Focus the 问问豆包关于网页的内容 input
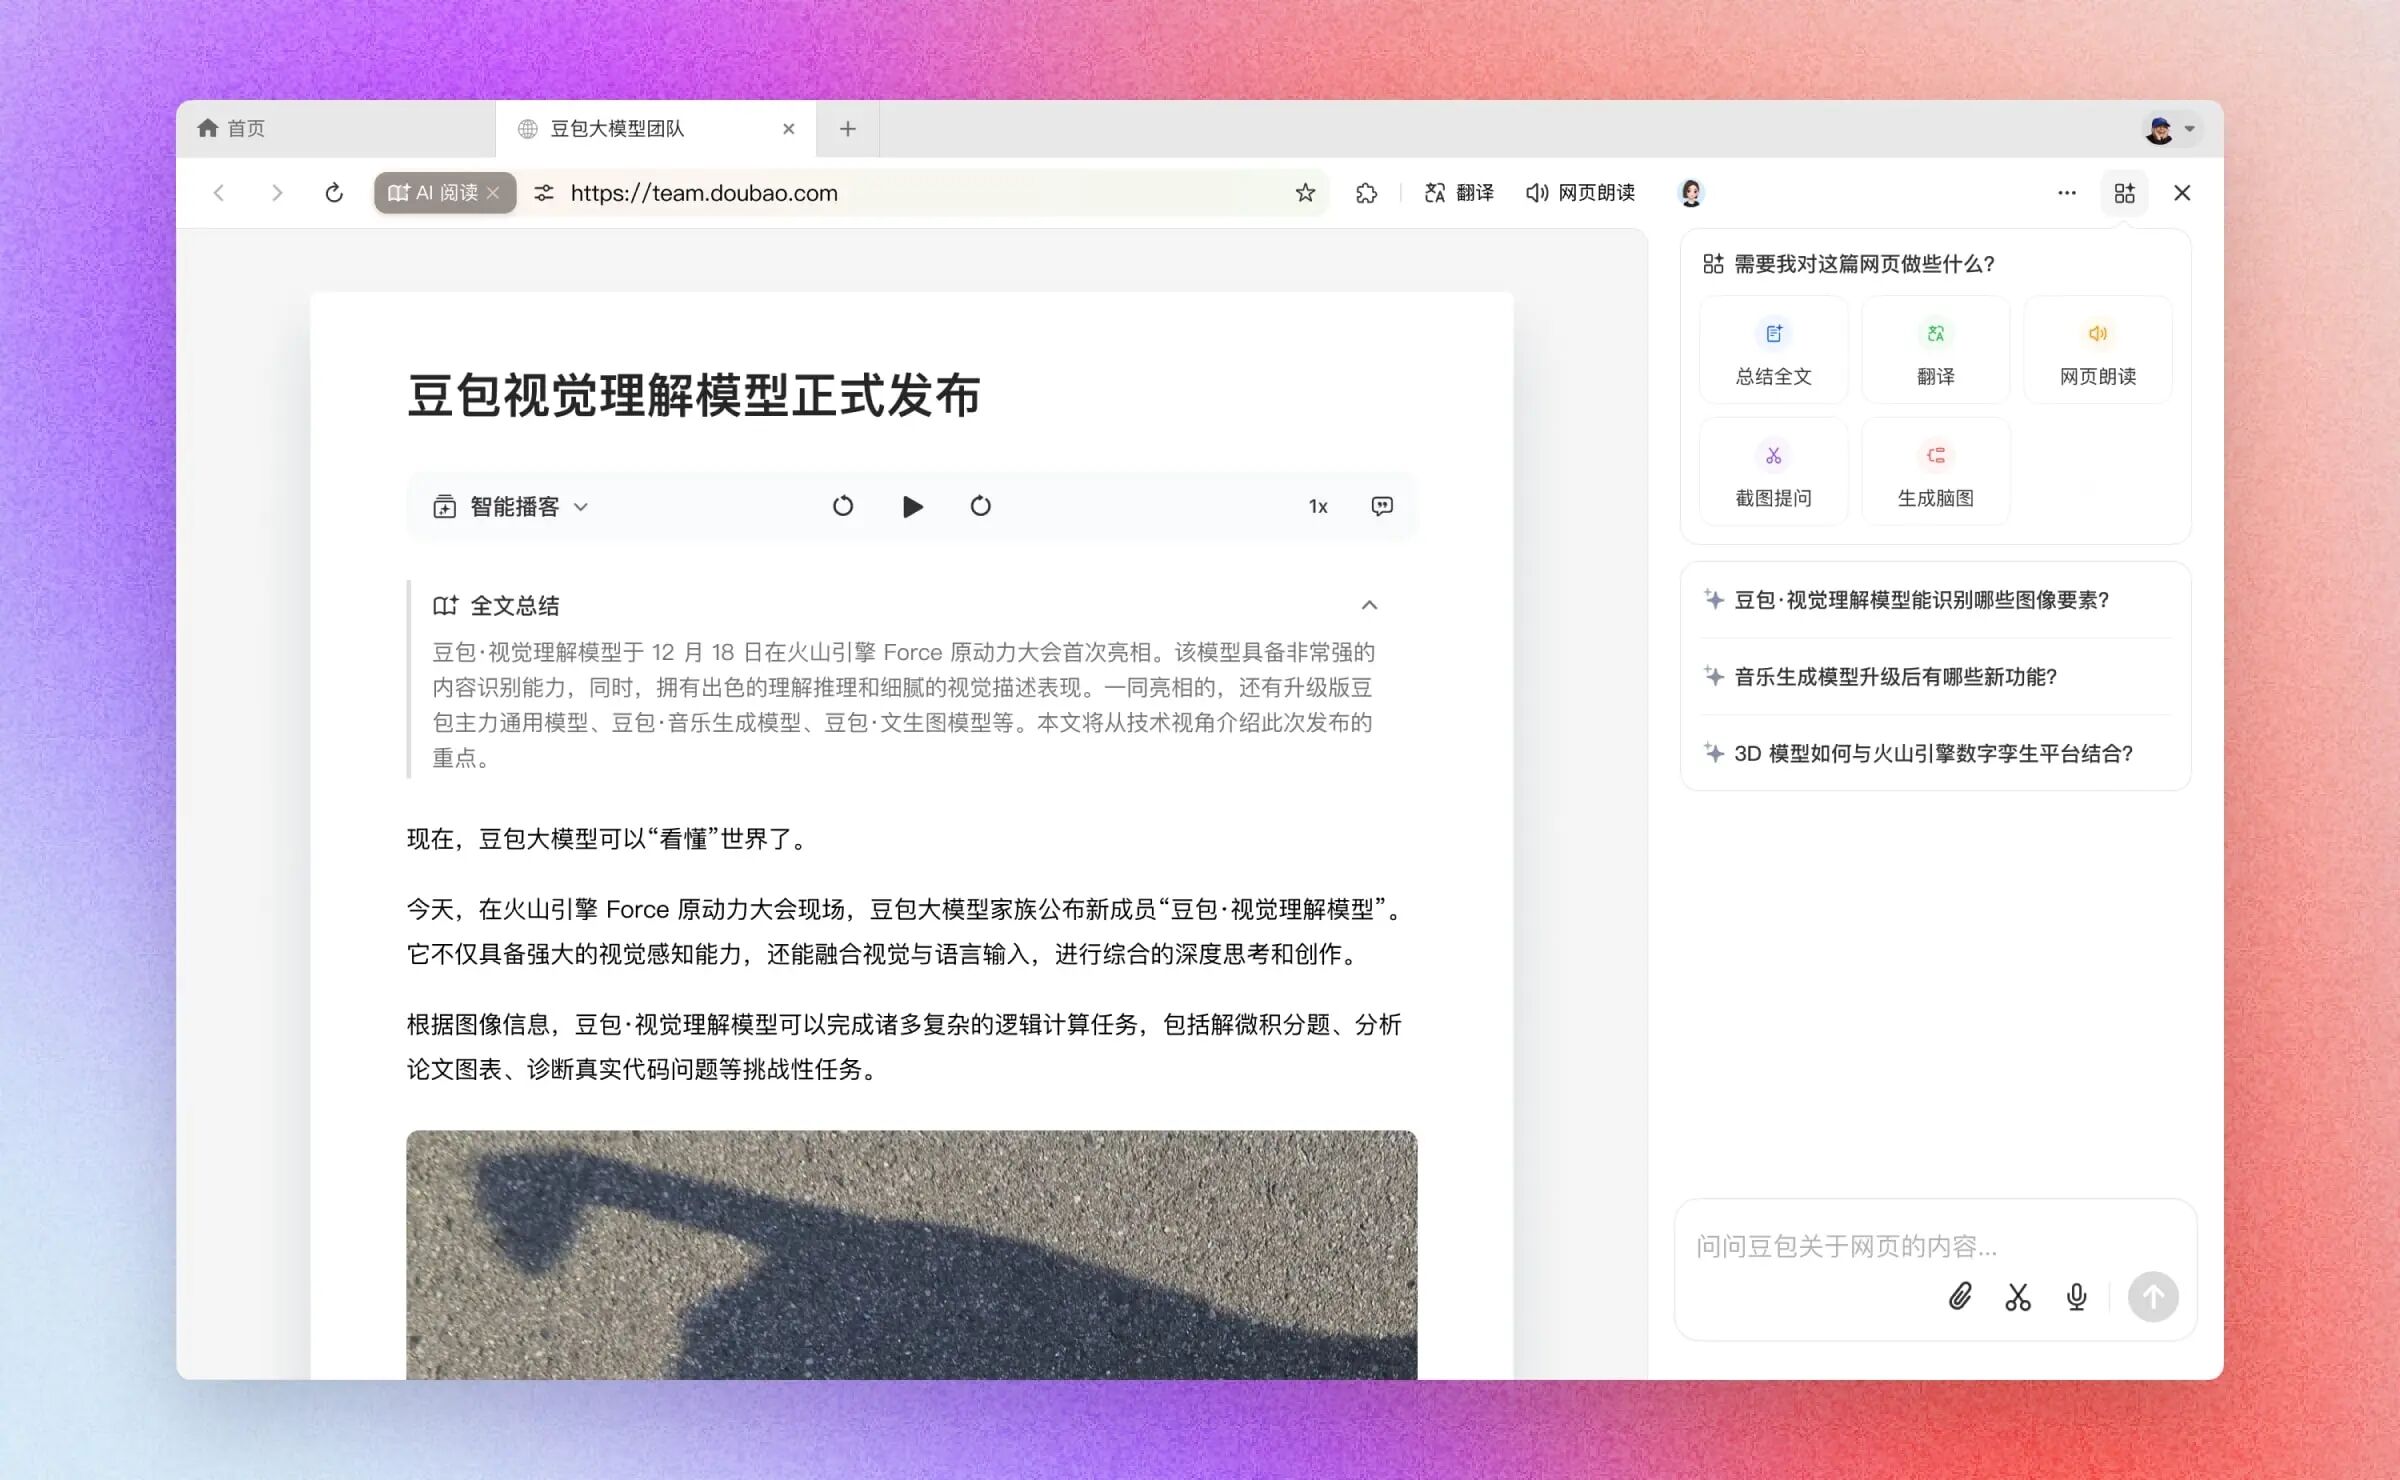 [x=1935, y=1245]
